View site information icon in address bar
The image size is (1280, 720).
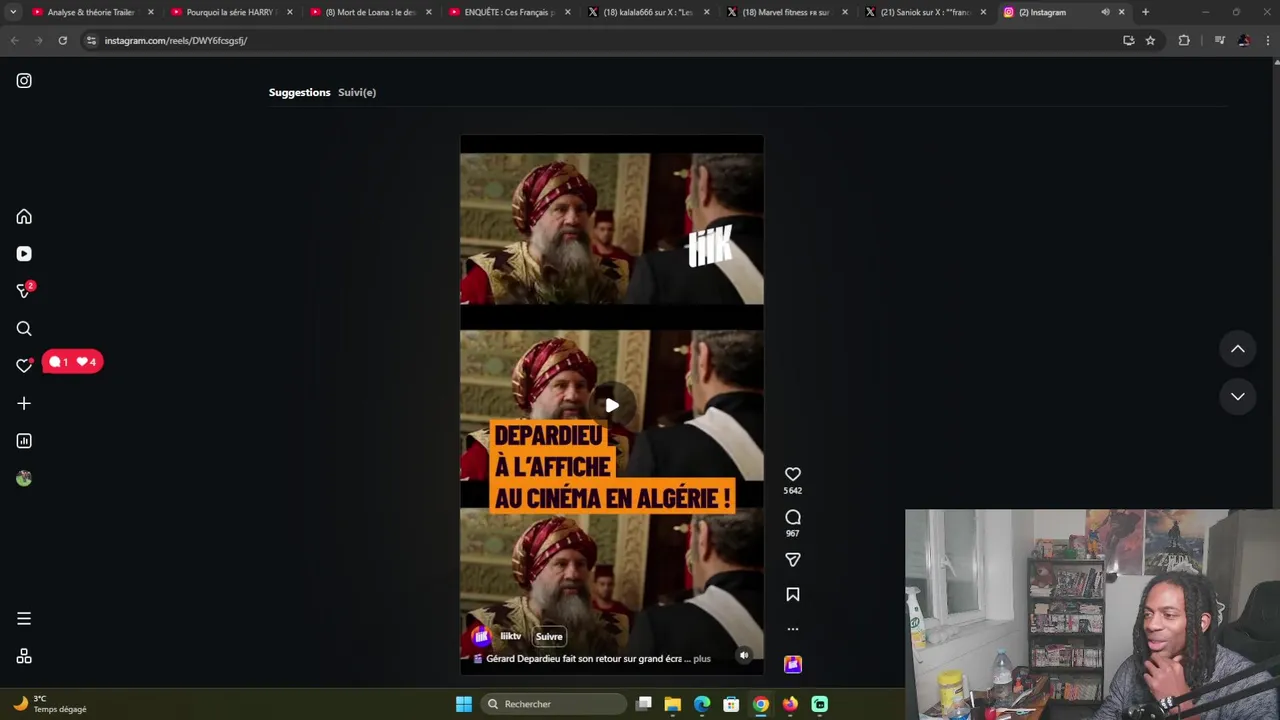pyautogui.click(x=91, y=40)
